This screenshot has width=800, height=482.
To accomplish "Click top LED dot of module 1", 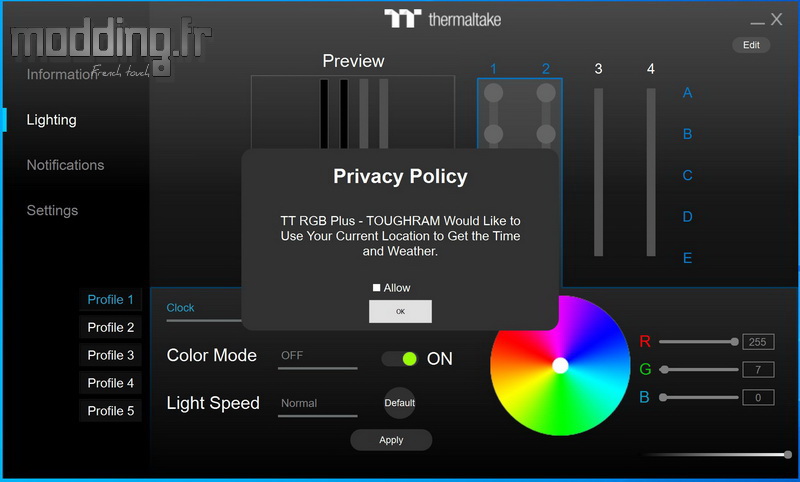I will (x=493, y=93).
